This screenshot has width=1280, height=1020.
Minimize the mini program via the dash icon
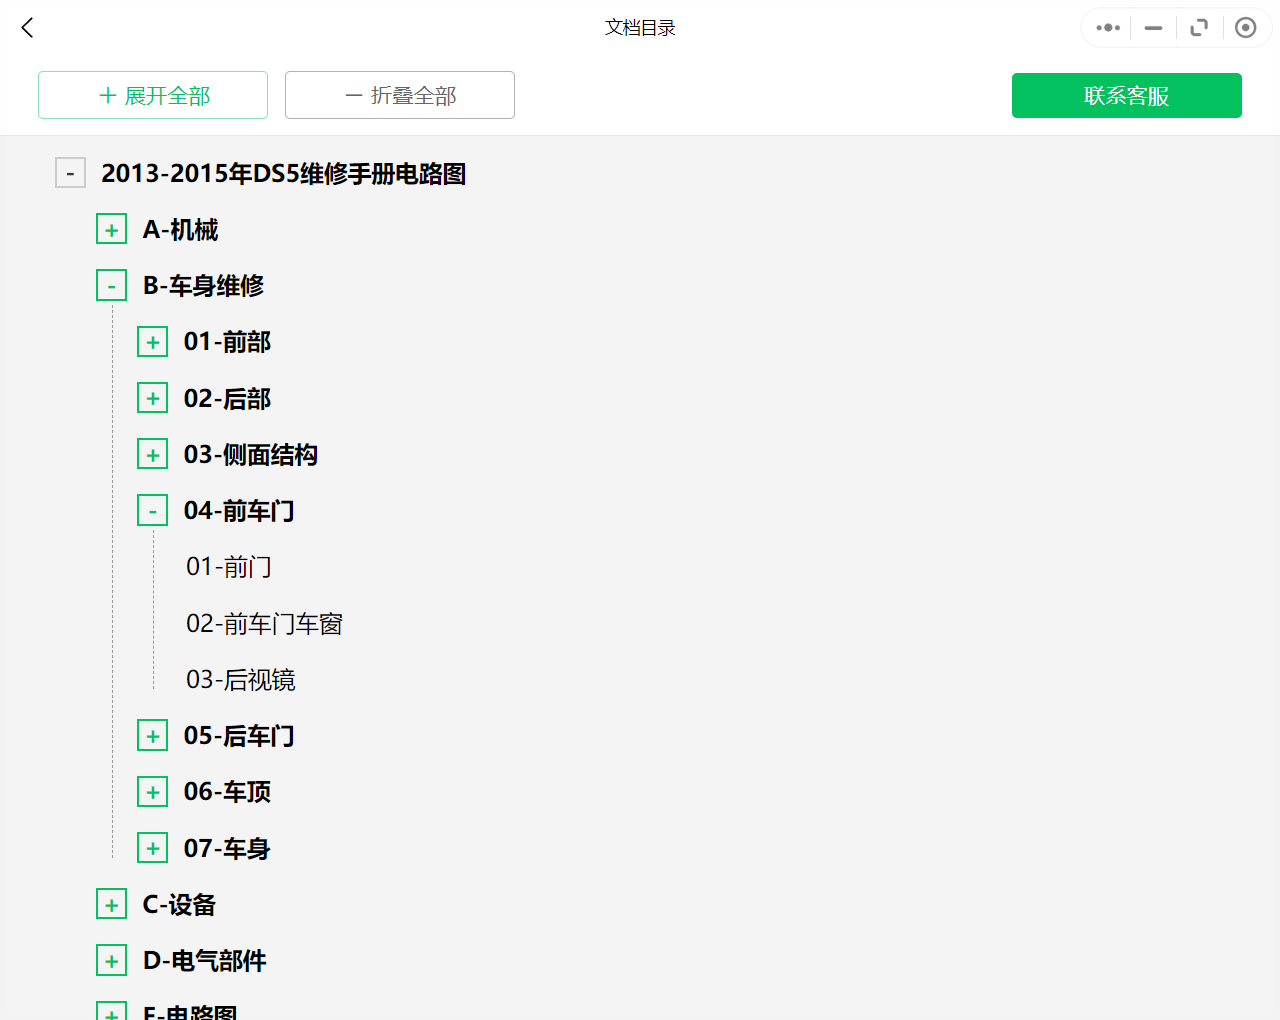[1152, 27]
